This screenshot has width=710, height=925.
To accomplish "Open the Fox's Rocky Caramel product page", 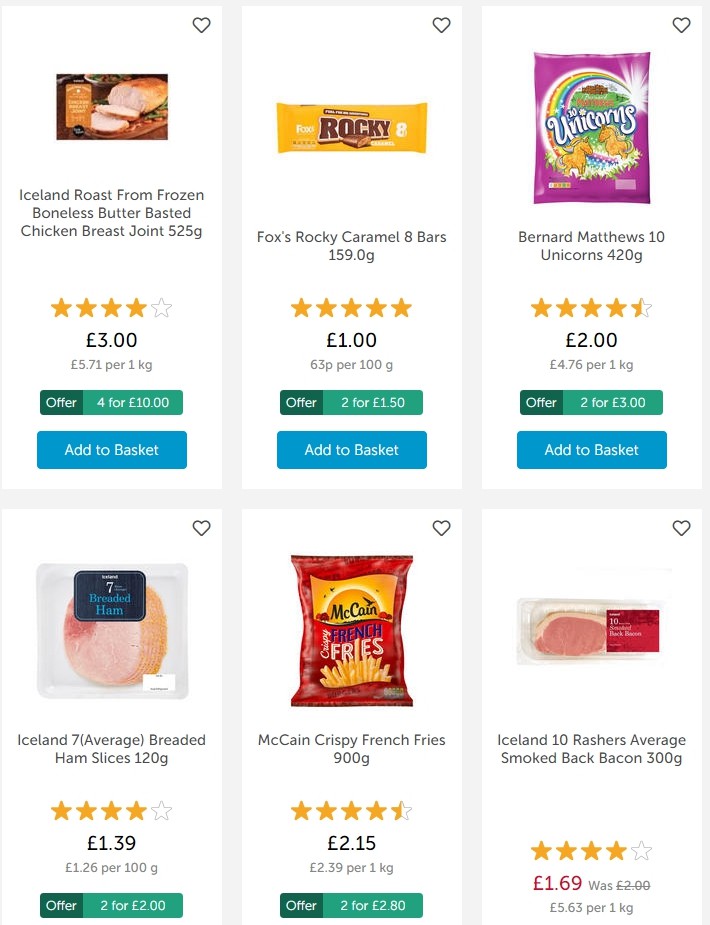I will [351, 246].
